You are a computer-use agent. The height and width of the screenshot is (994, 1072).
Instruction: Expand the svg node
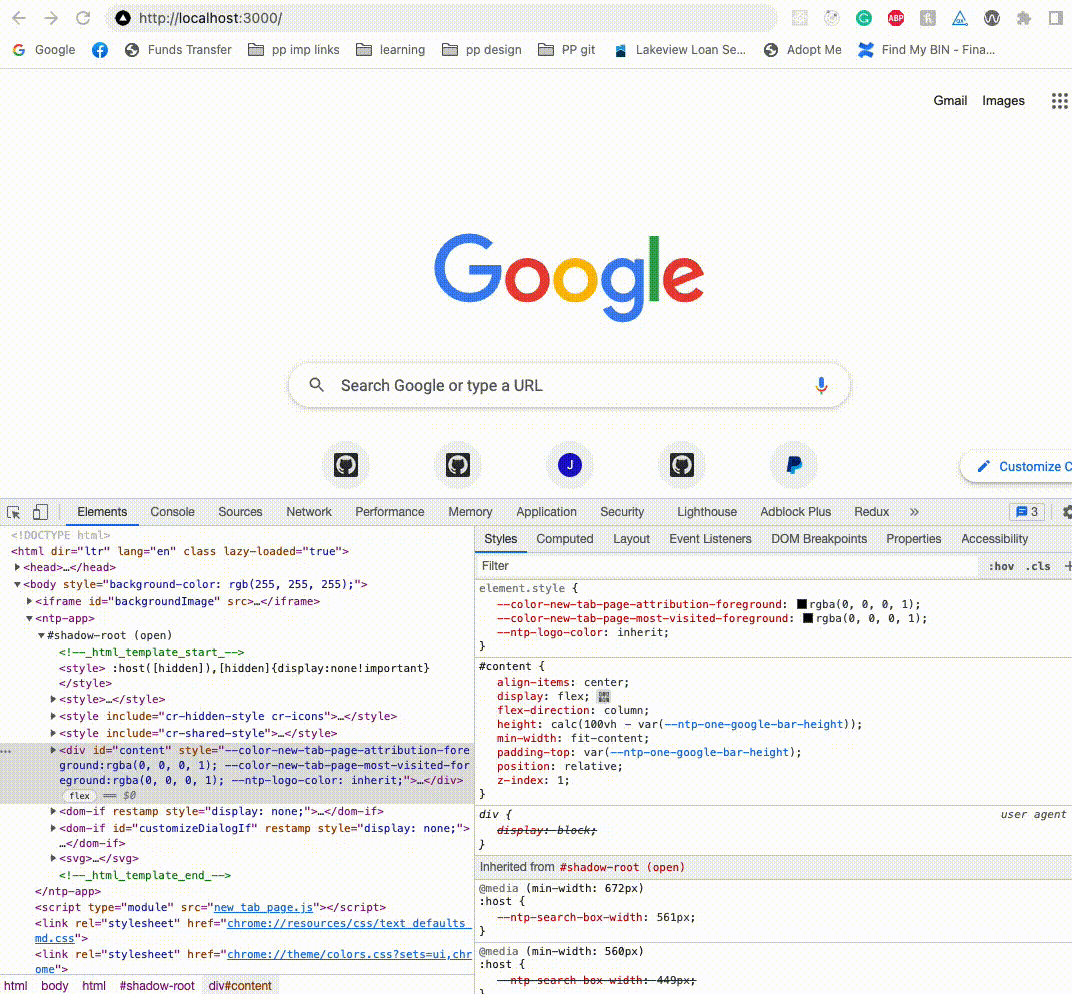pyautogui.click(x=53, y=859)
